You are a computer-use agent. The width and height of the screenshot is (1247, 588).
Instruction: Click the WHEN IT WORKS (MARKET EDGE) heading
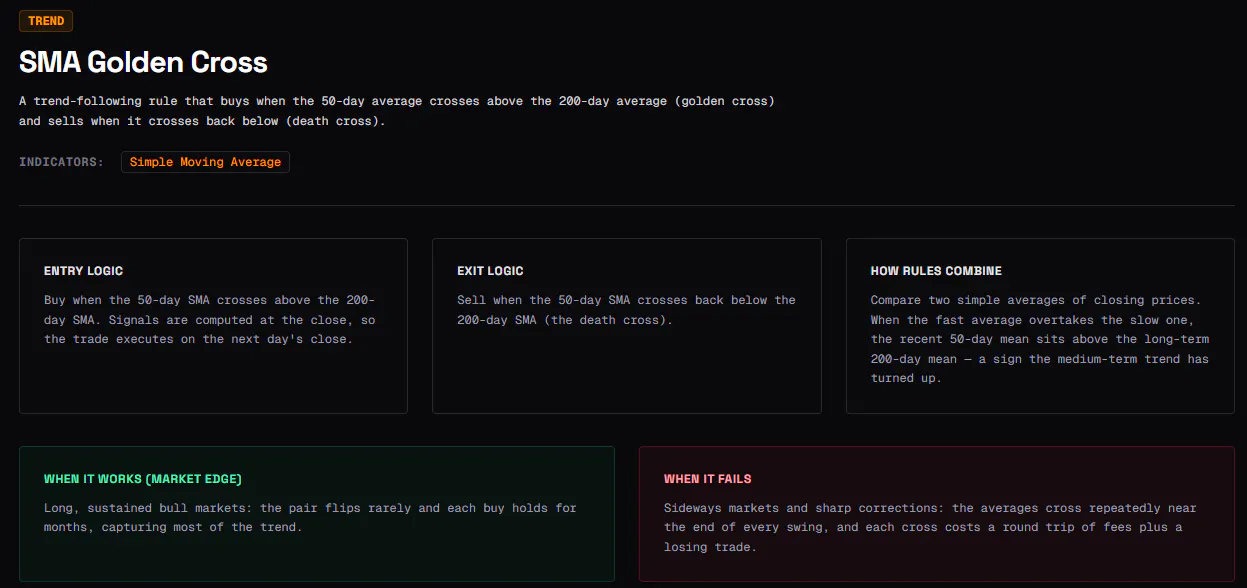tap(143, 479)
